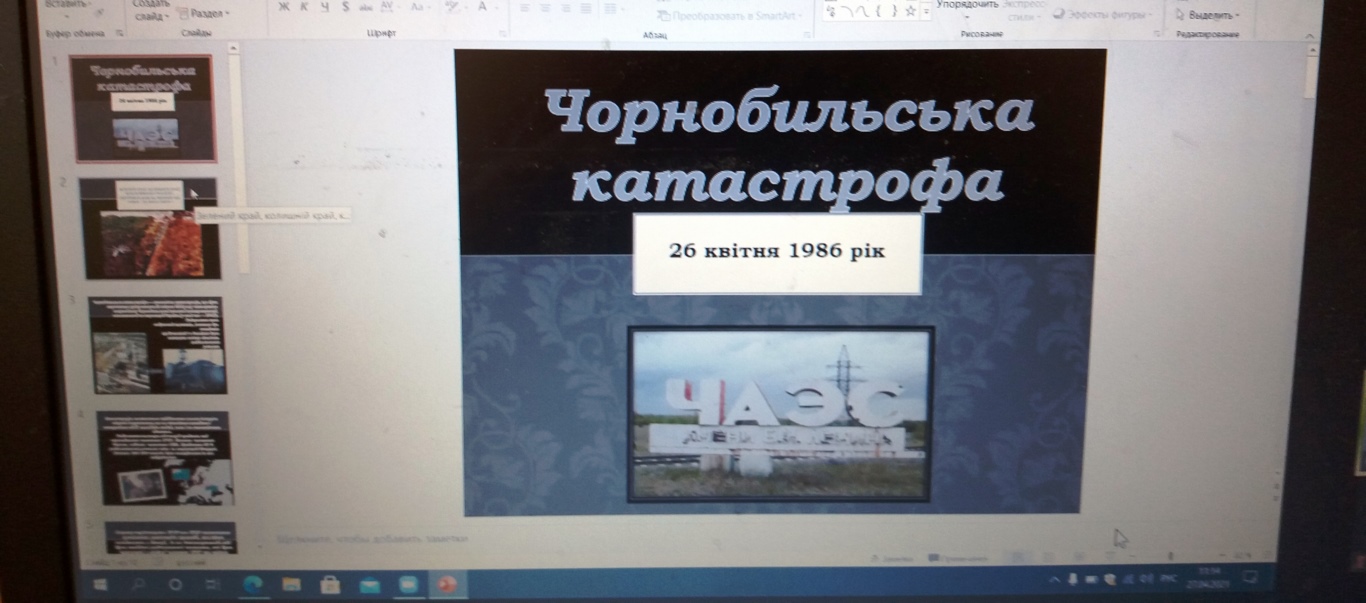Click the text box 26 квітня 1986 рік
This screenshot has height=603, width=1366.
tap(777, 253)
